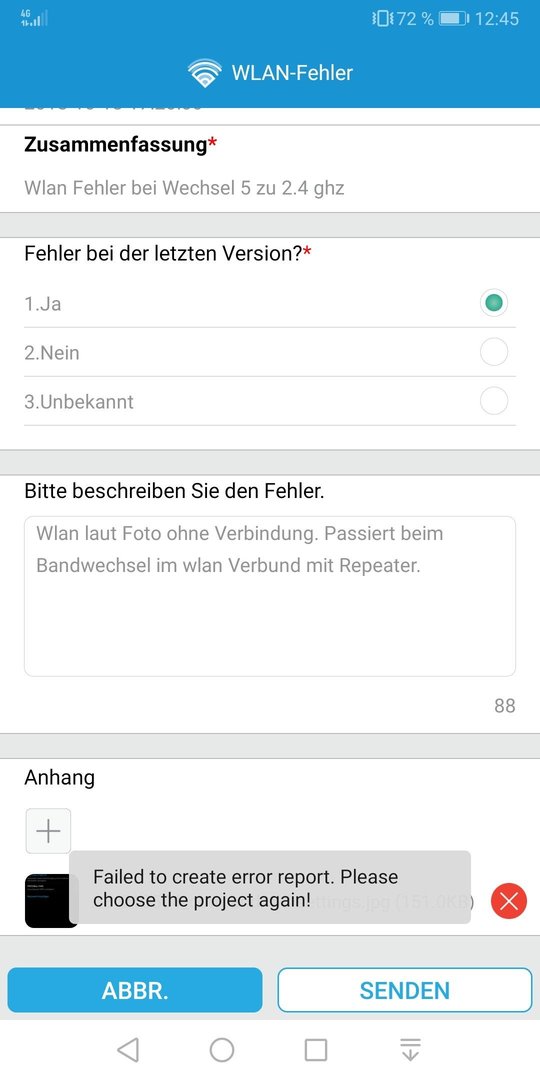Tap the Android home circle icon
Image resolution: width=540 pixels, height=1080 pixels.
click(x=222, y=1050)
